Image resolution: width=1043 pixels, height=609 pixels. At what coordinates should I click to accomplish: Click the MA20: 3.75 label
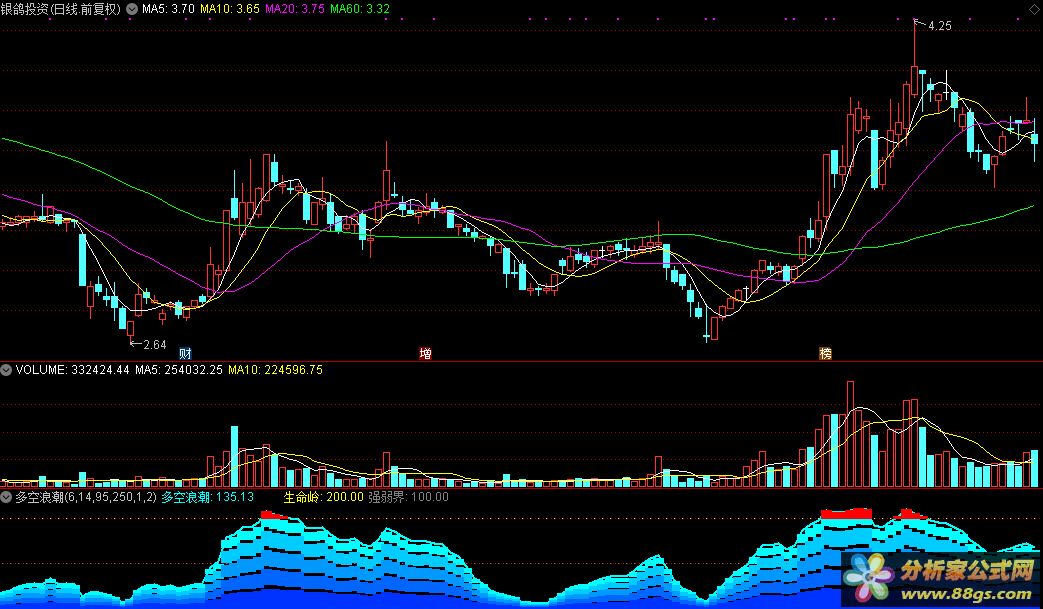coord(295,9)
